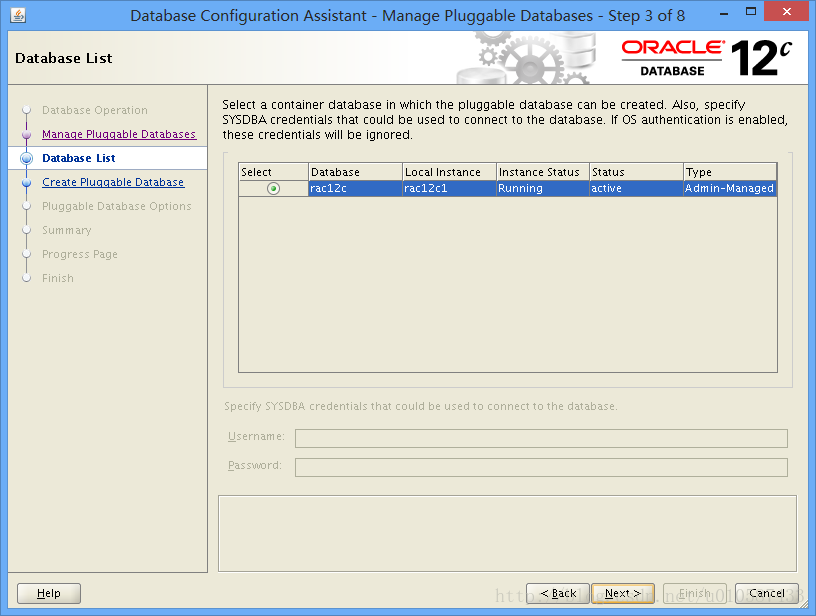Image resolution: width=816 pixels, height=616 pixels.
Task: Open the Manage Pluggable Databases step link
Action: pyautogui.click(x=119, y=134)
